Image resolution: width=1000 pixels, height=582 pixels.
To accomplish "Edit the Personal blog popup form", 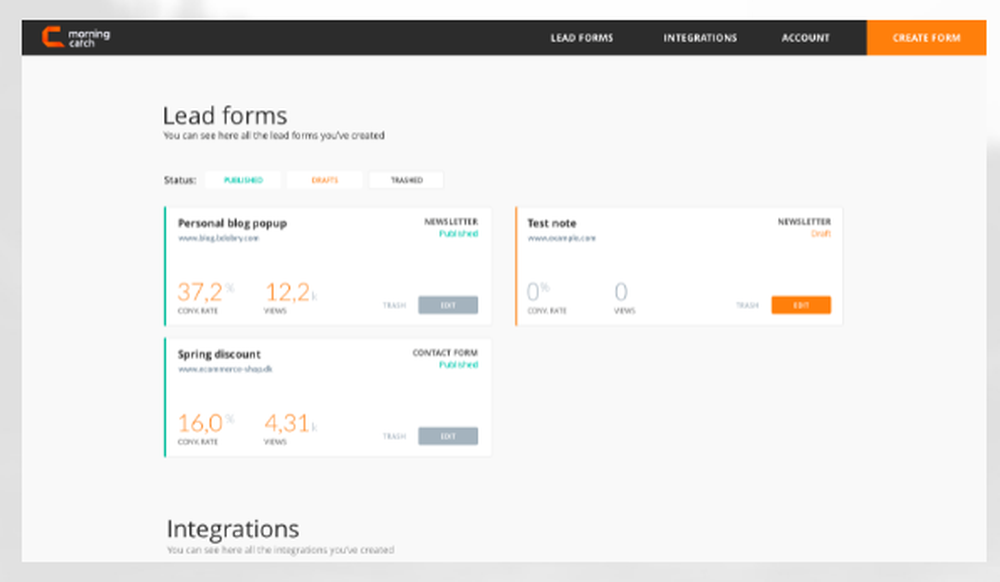I will [x=448, y=305].
